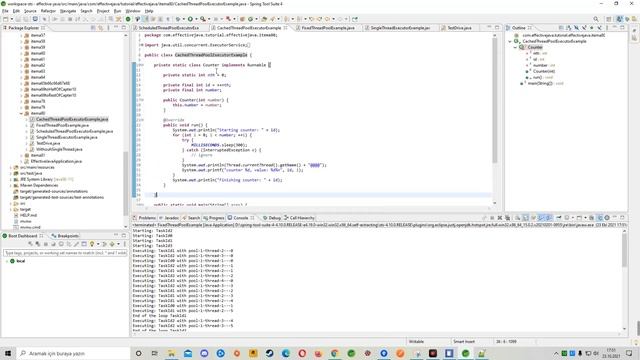Click the Pin Console icon

pyautogui.click(x=559, y=218)
